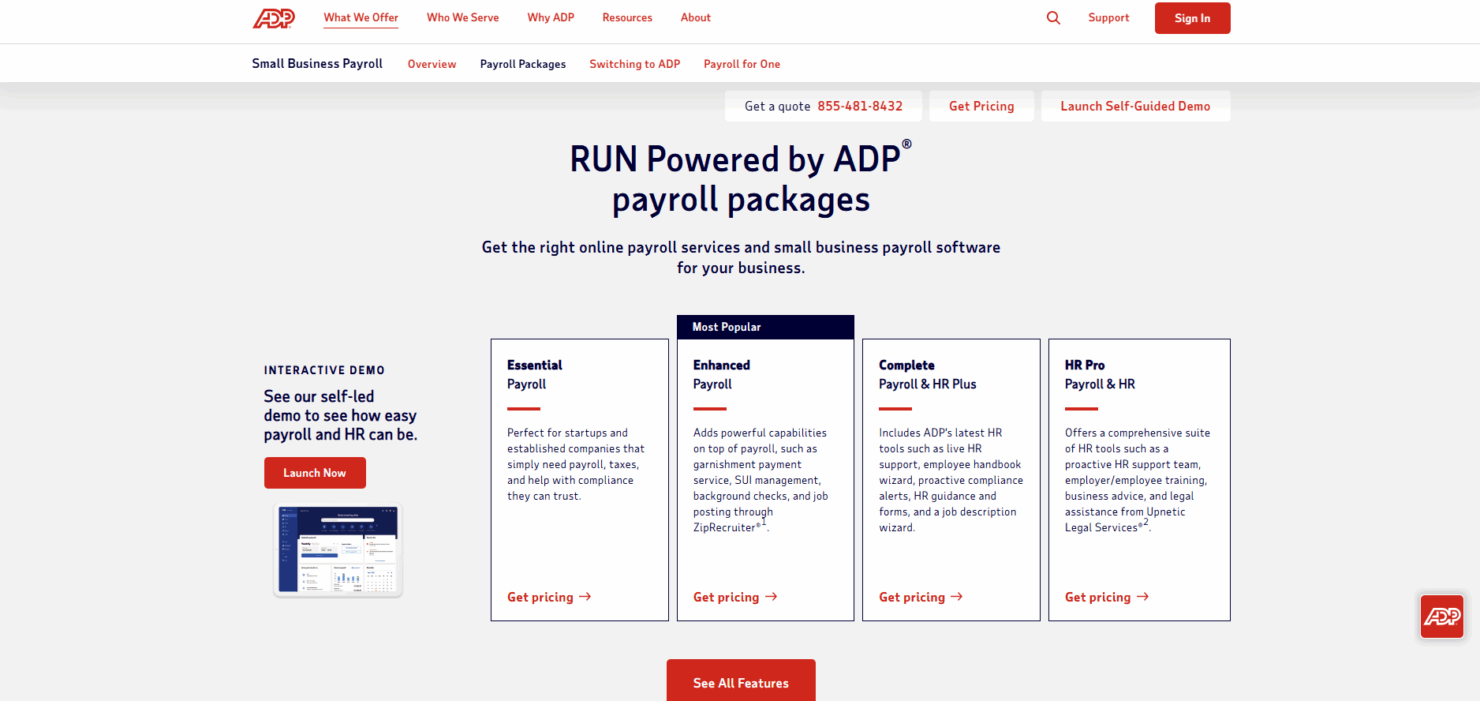Click the Small Business Payroll heading
This screenshot has width=1480, height=701.
317,64
